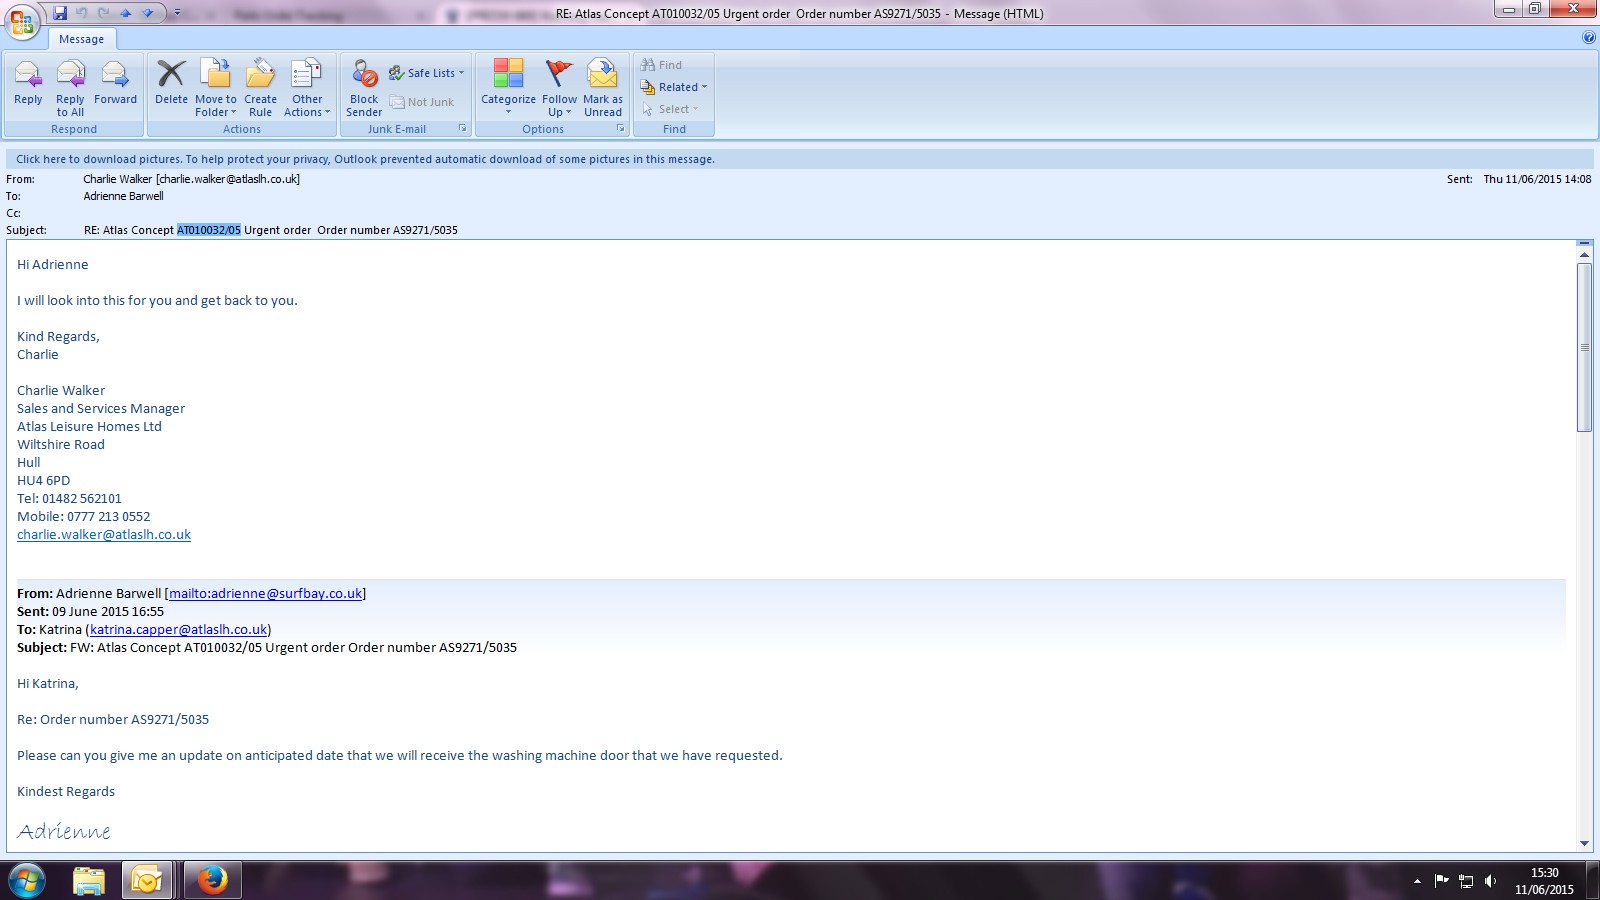Open the Move to Folder dropdown
The image size is (1600, 900).
point(216,87)
